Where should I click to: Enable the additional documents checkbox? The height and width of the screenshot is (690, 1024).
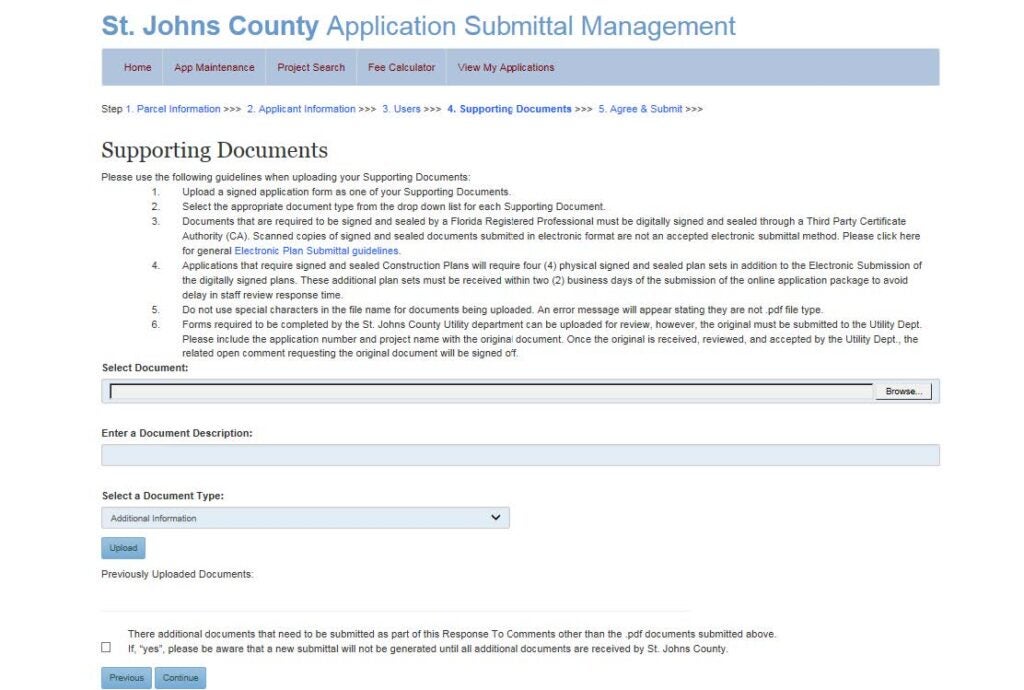point(105,647)
